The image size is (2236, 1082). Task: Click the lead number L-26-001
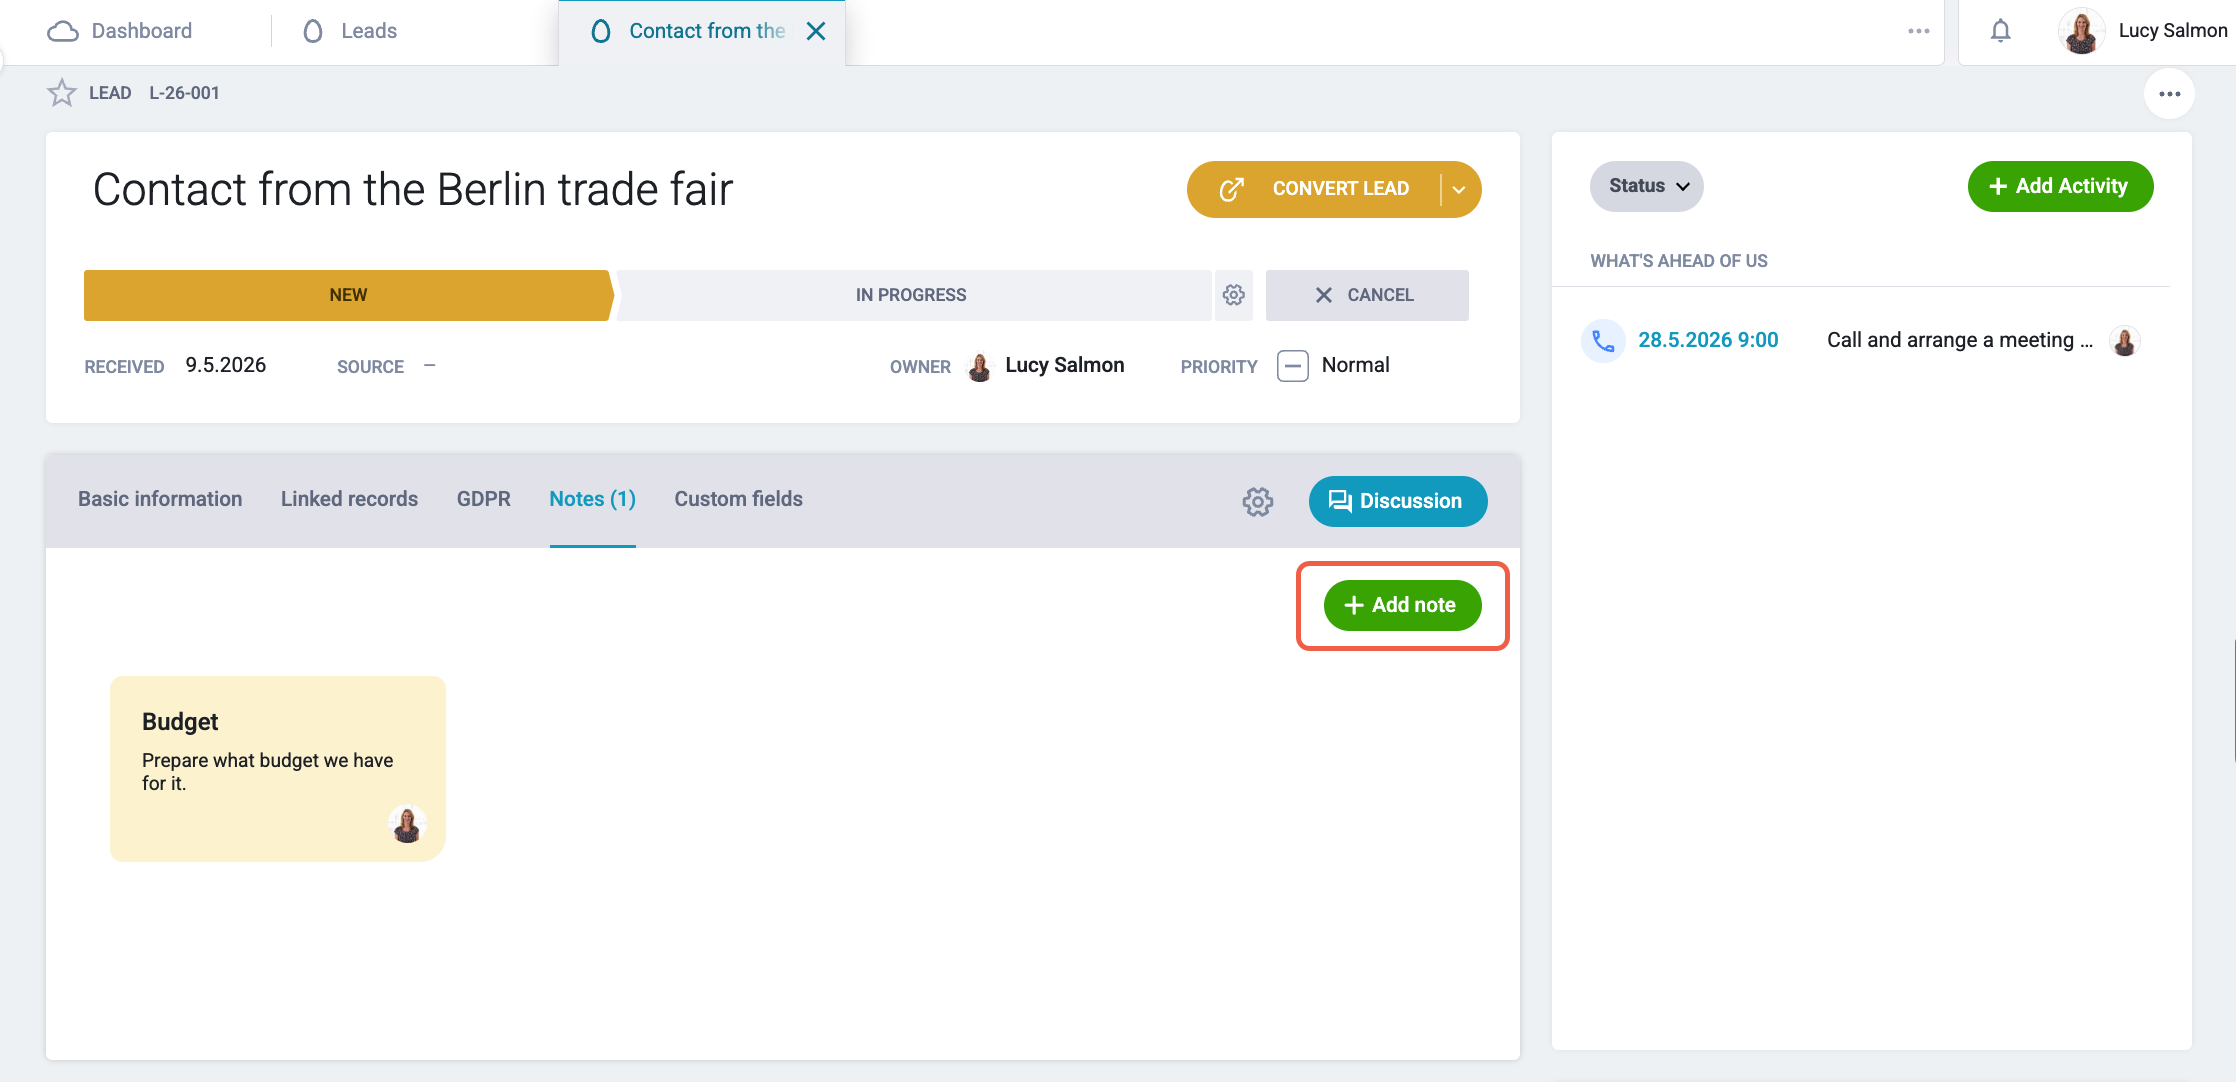pyautogui.click(x=184, y=93)
